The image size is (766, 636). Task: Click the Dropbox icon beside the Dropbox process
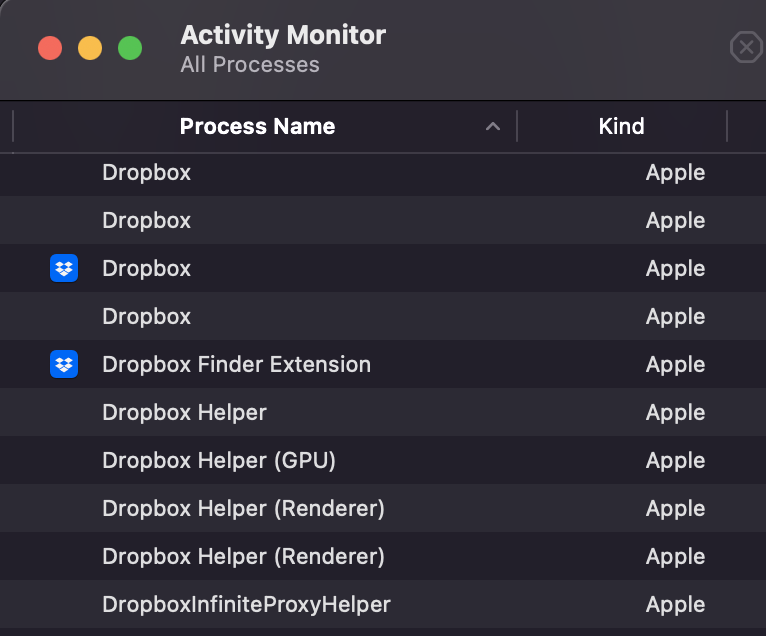tap(64, 268)
